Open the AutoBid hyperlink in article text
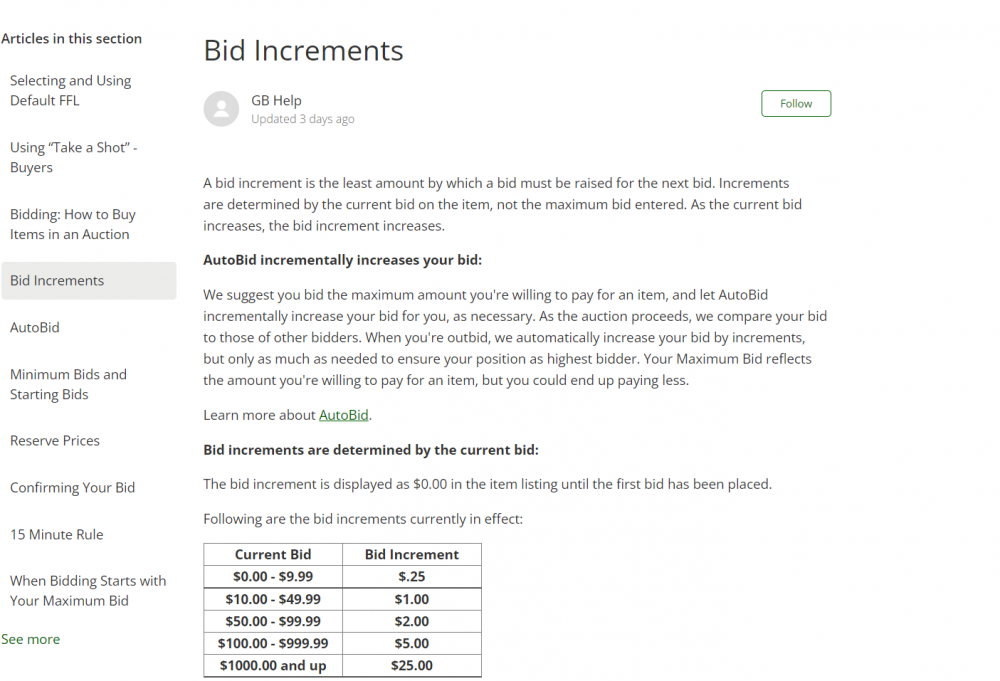Screen dimensions: 1000x681 coord(344,415)
